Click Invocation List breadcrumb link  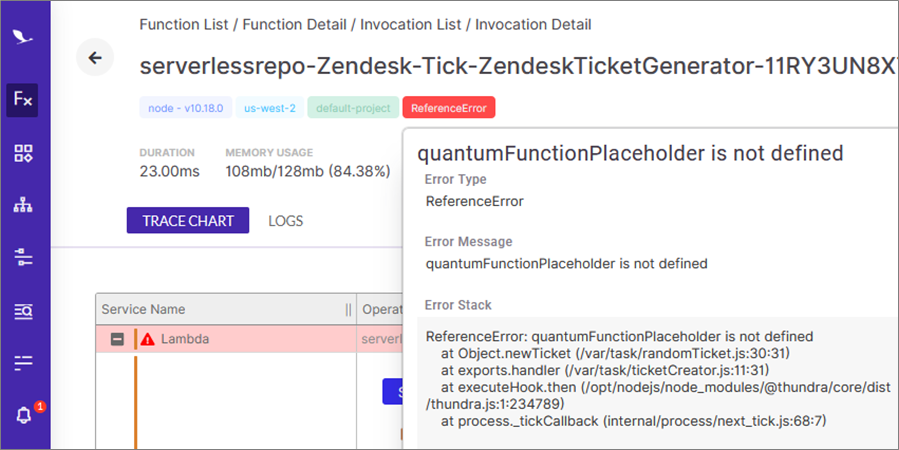coord(411,25)
